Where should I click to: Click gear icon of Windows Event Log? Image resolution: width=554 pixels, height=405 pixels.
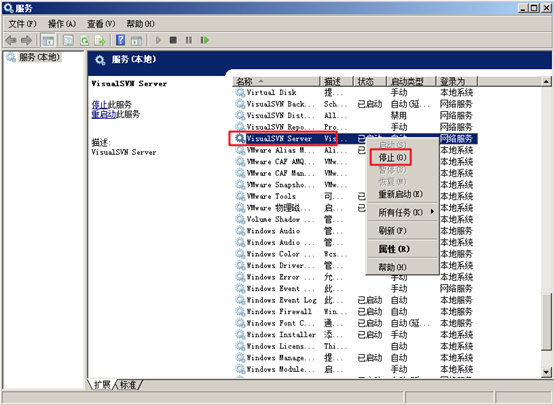(240, 300)
